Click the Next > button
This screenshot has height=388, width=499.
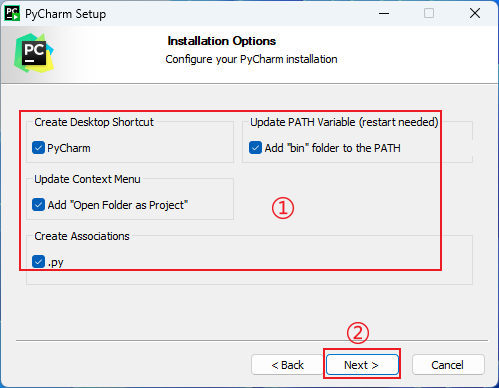[x=362, y=365]
